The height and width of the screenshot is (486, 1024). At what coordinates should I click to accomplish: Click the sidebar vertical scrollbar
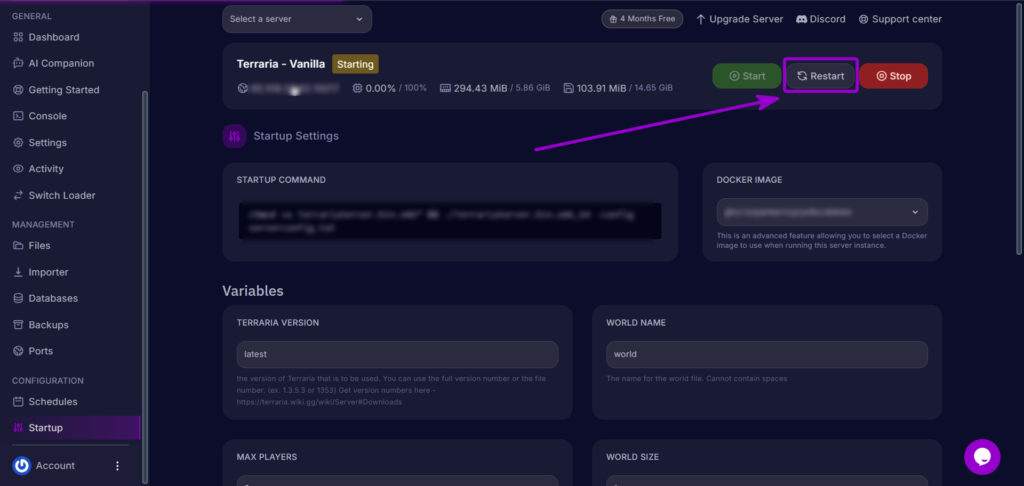click(x=145, y=287)
